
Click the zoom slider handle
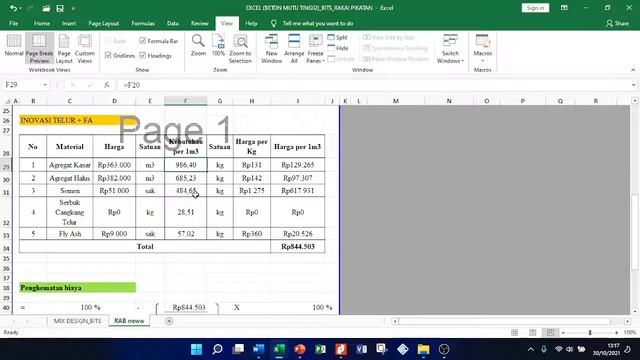point(590,333)
